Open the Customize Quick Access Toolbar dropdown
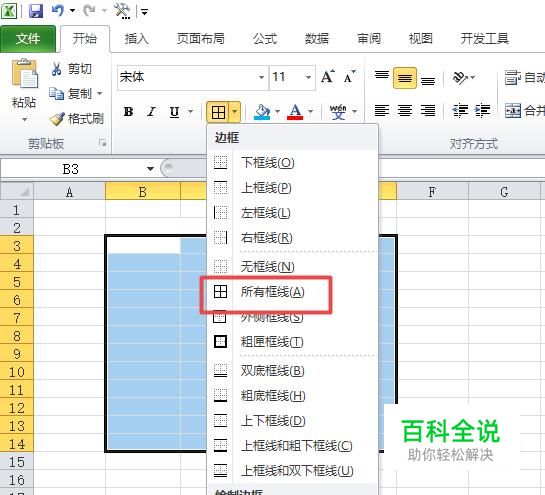 145,12
